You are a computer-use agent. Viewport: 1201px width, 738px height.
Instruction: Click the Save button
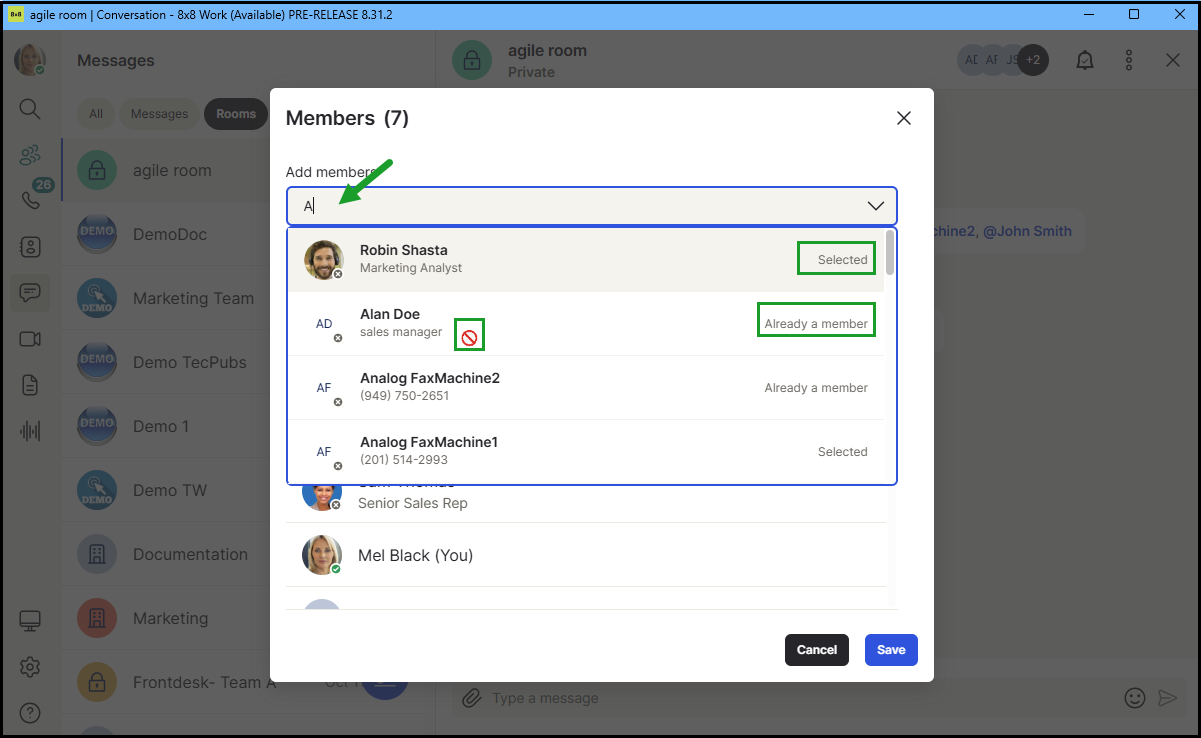point(890,650)
